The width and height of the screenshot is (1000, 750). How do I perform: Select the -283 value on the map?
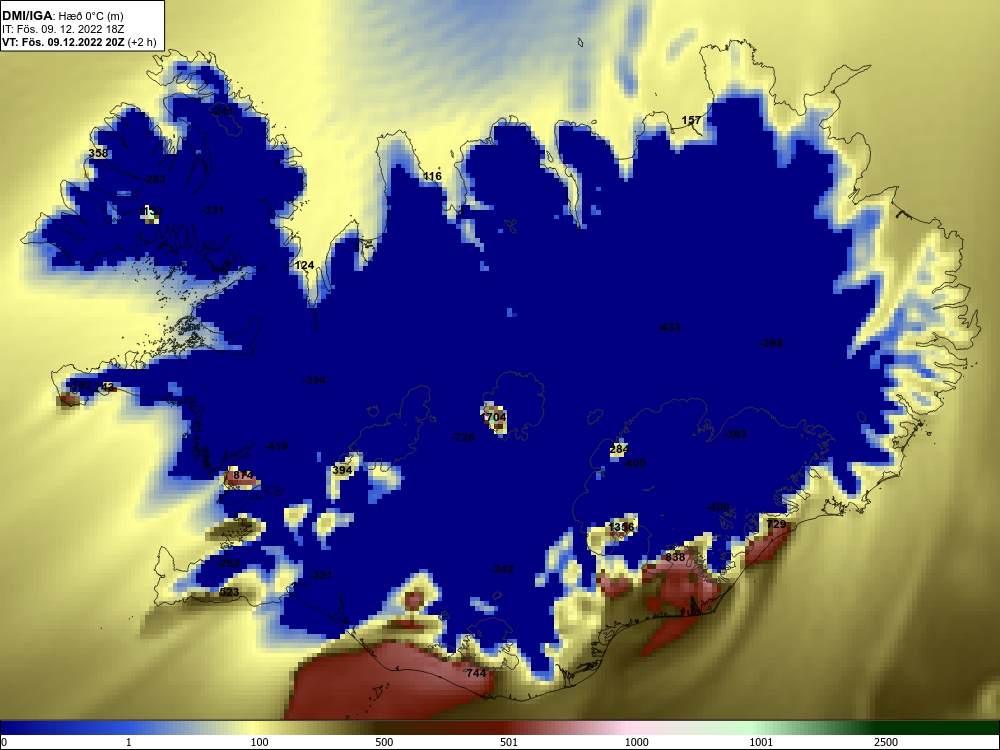[154, 179]
